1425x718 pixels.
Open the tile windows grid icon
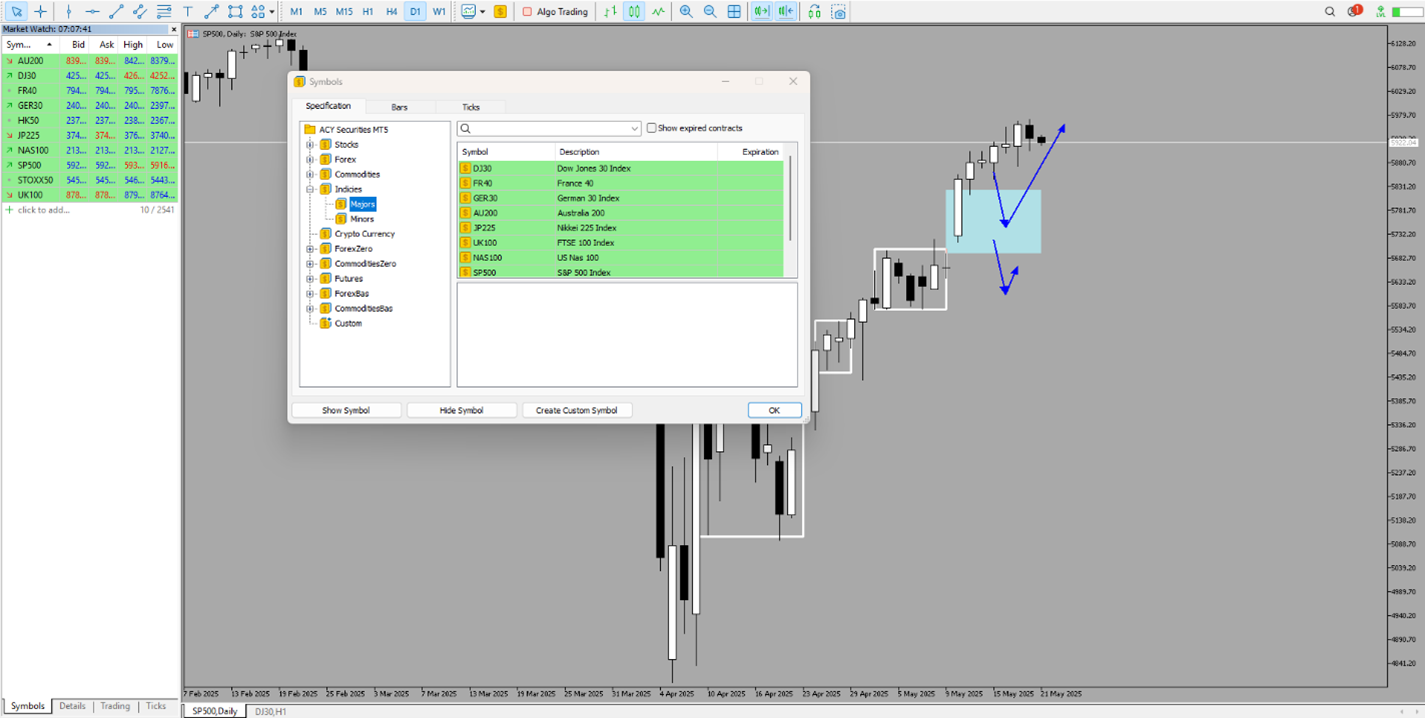click(734, 12)
